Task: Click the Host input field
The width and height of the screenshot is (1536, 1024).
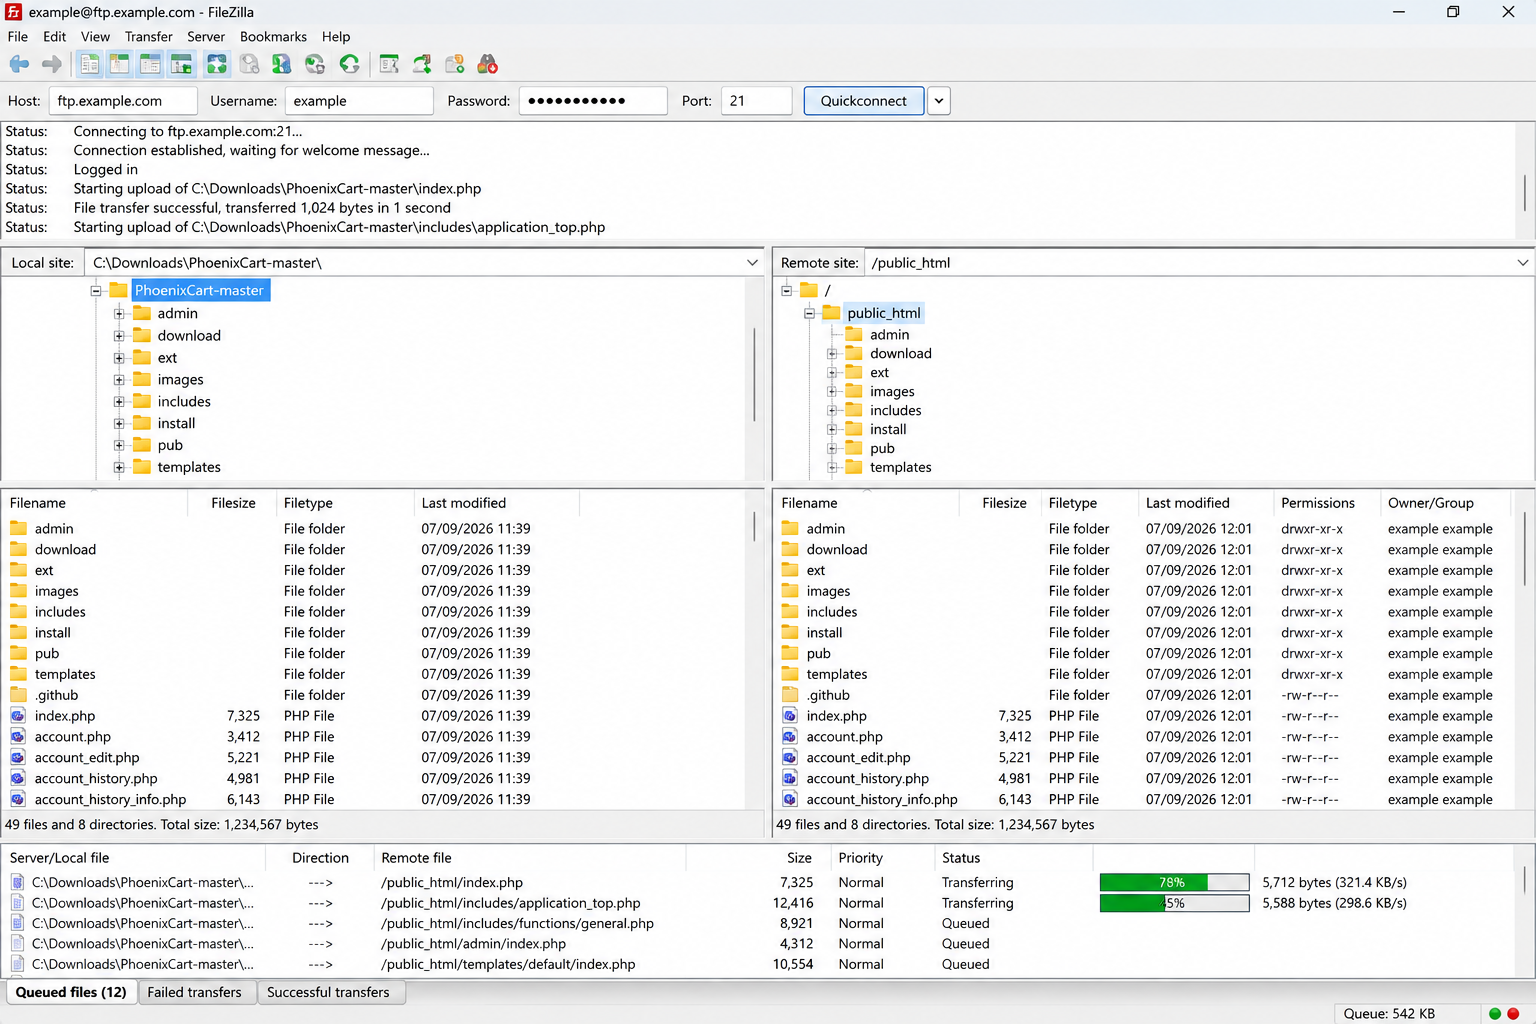Action: pos(123,101)
